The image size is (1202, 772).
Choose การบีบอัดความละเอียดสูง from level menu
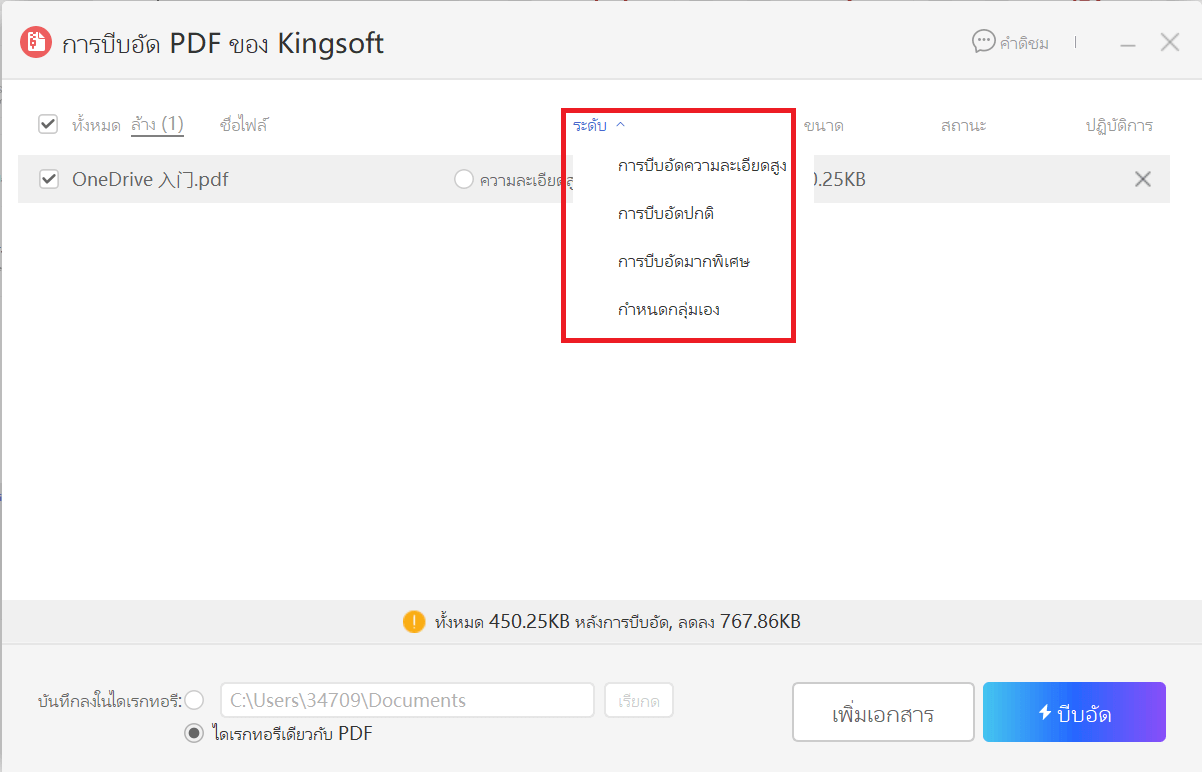tap(702, 166)
